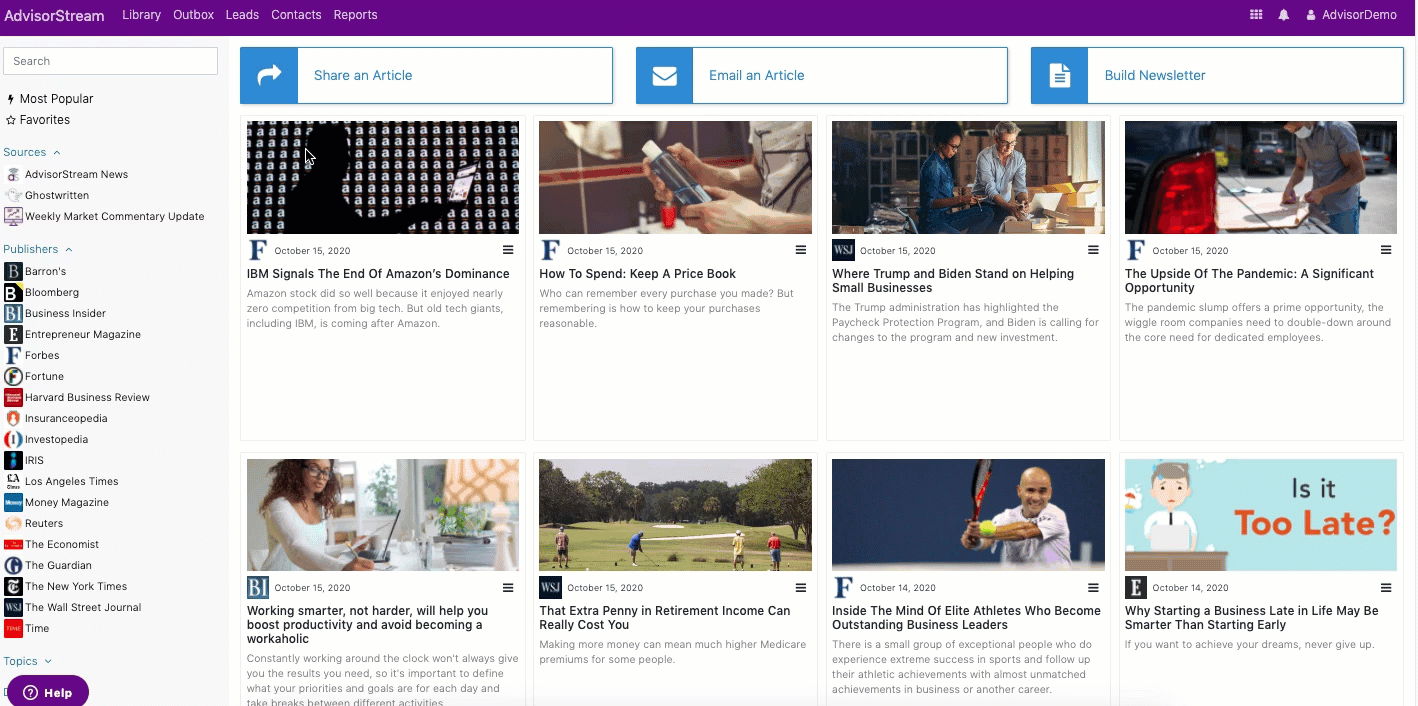Open the notifications bell
This screenshot has height=706, width=1418.
pos(1283,15)
